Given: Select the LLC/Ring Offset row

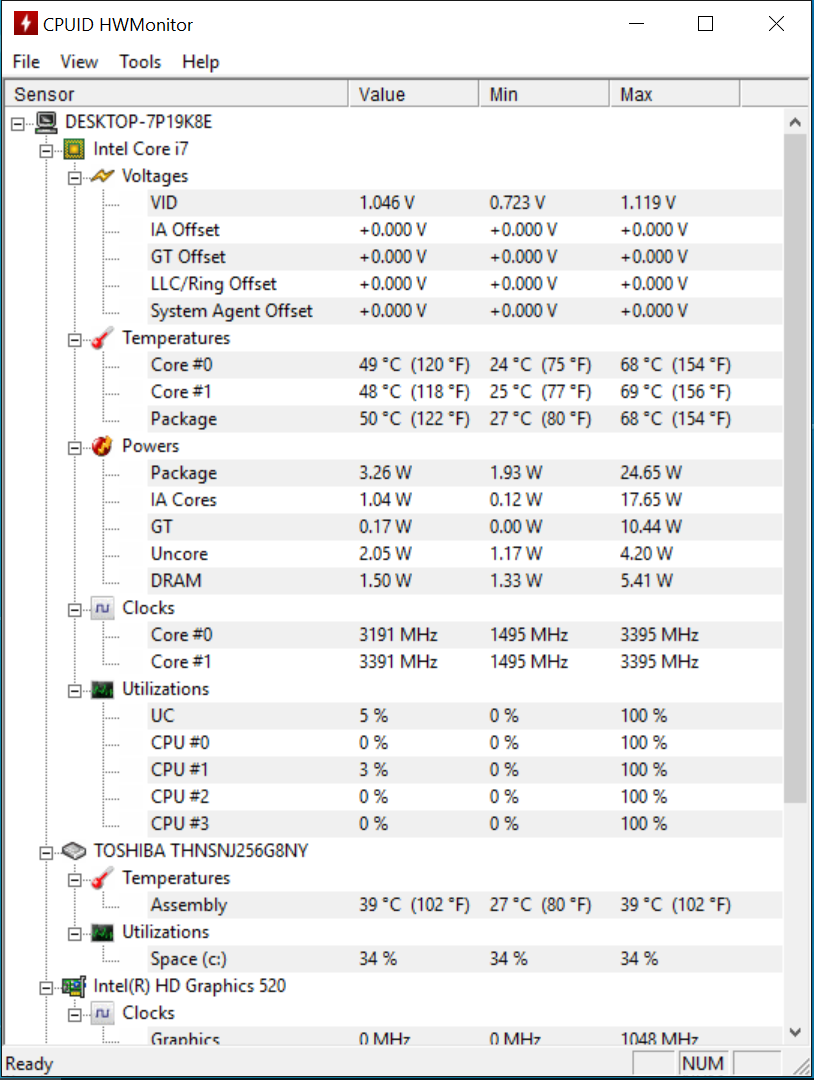Looking at the screenshot, I should [x=466, y=284].
